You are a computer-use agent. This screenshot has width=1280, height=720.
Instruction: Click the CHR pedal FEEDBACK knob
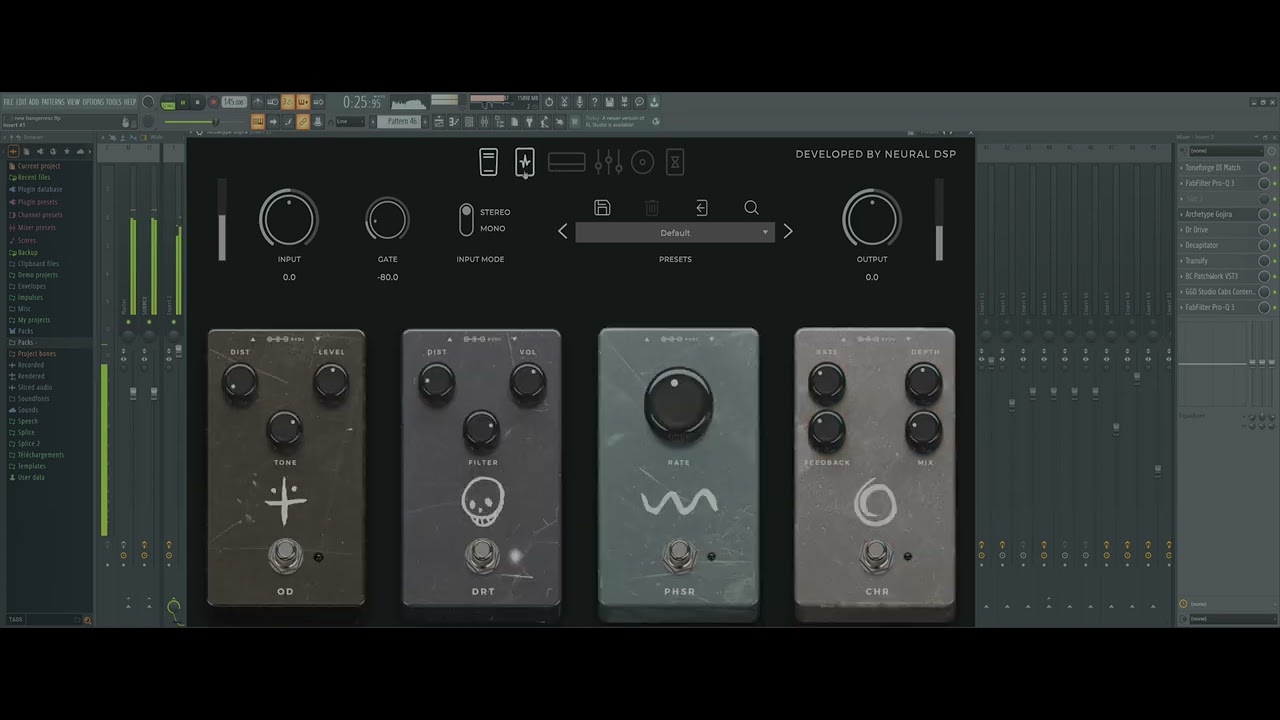827,431
